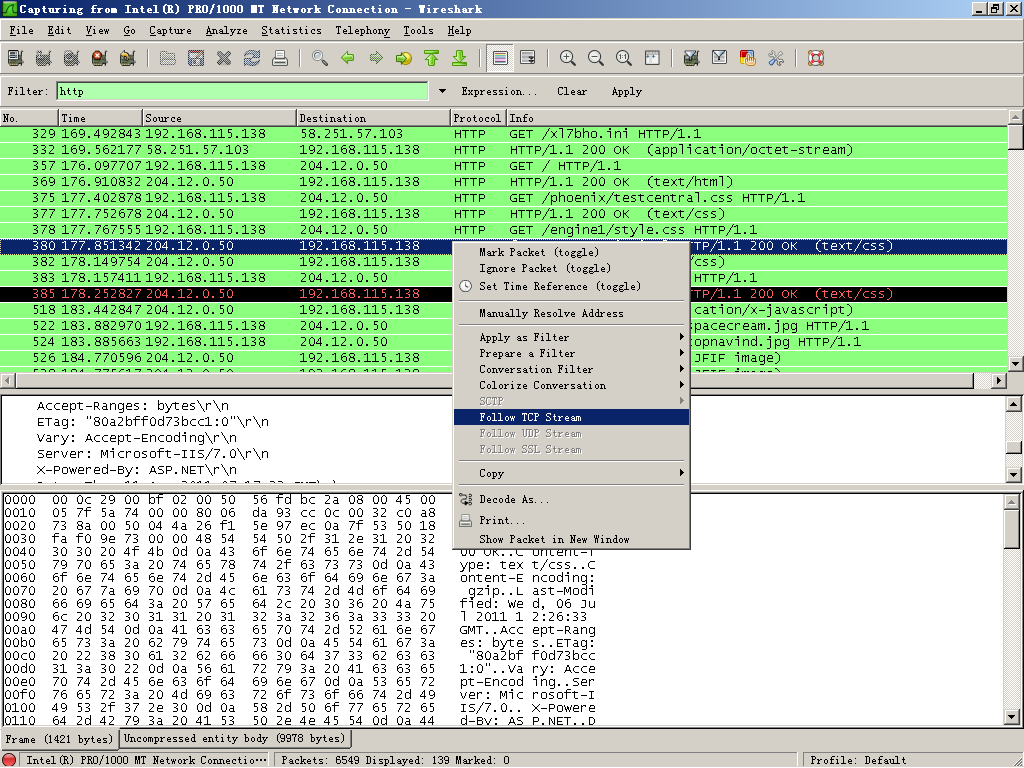1024x768 pixels.
Task: Save this capture file
Action: click(x=195, y=58)
